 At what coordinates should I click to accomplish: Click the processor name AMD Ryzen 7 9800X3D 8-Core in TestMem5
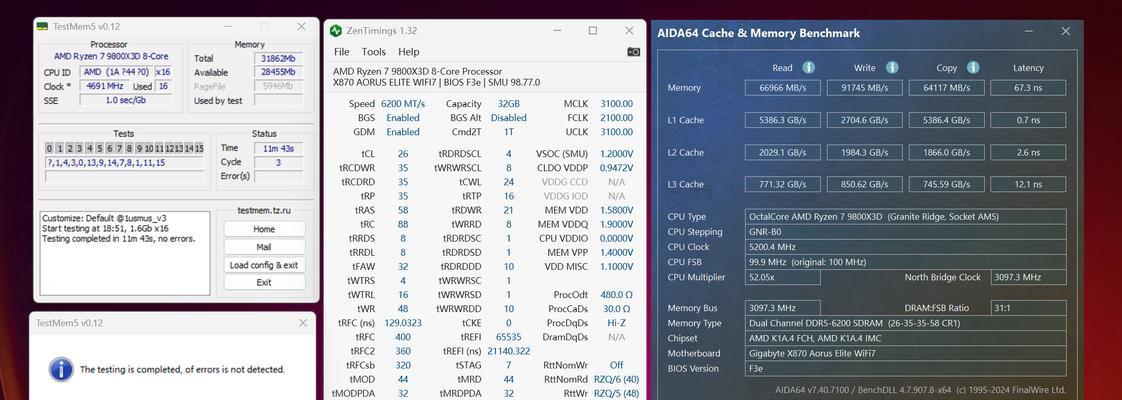[x=111, y=57]
